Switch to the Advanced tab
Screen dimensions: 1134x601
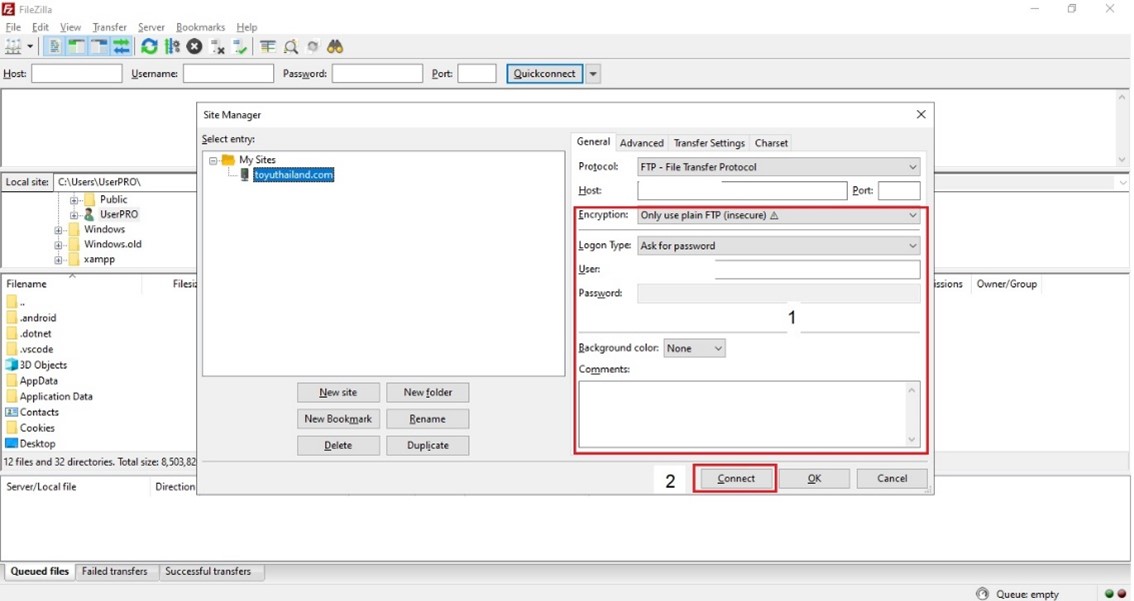tap(641, 143)
